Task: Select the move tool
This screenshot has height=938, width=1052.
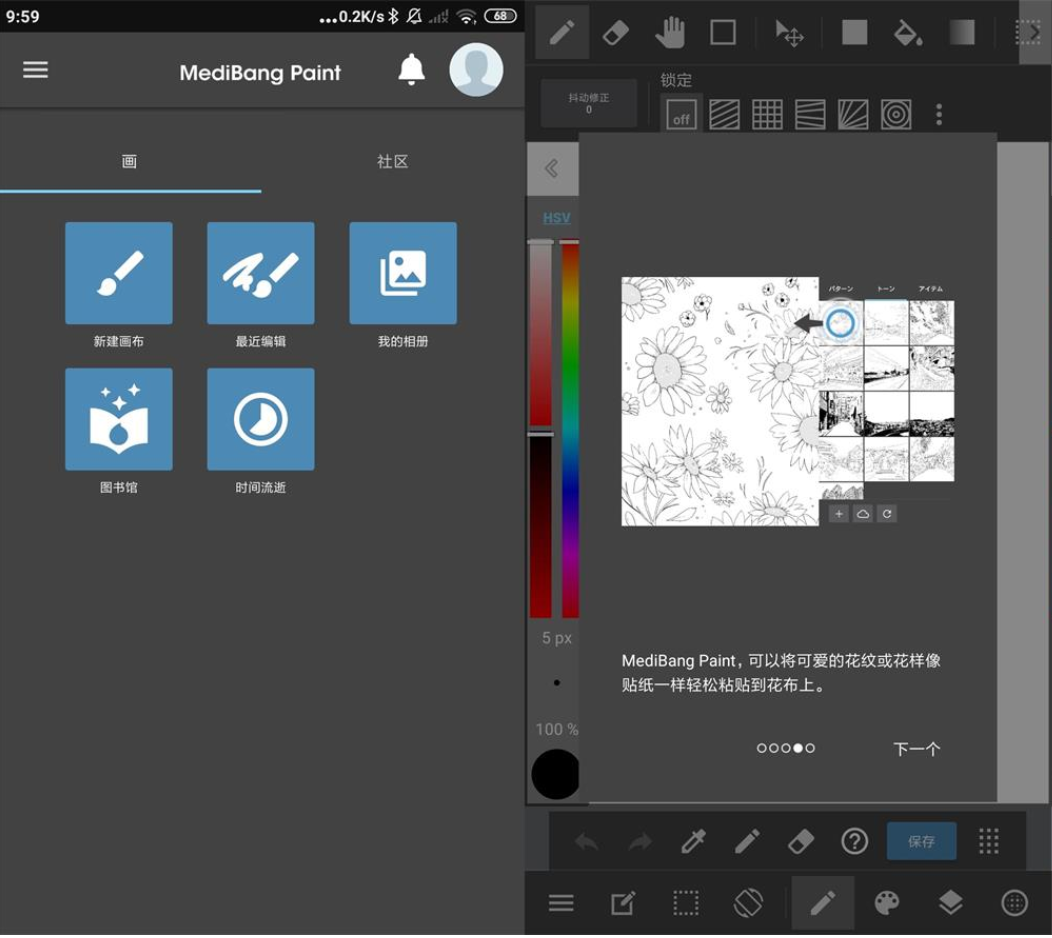Action: (x=789, y=32)
